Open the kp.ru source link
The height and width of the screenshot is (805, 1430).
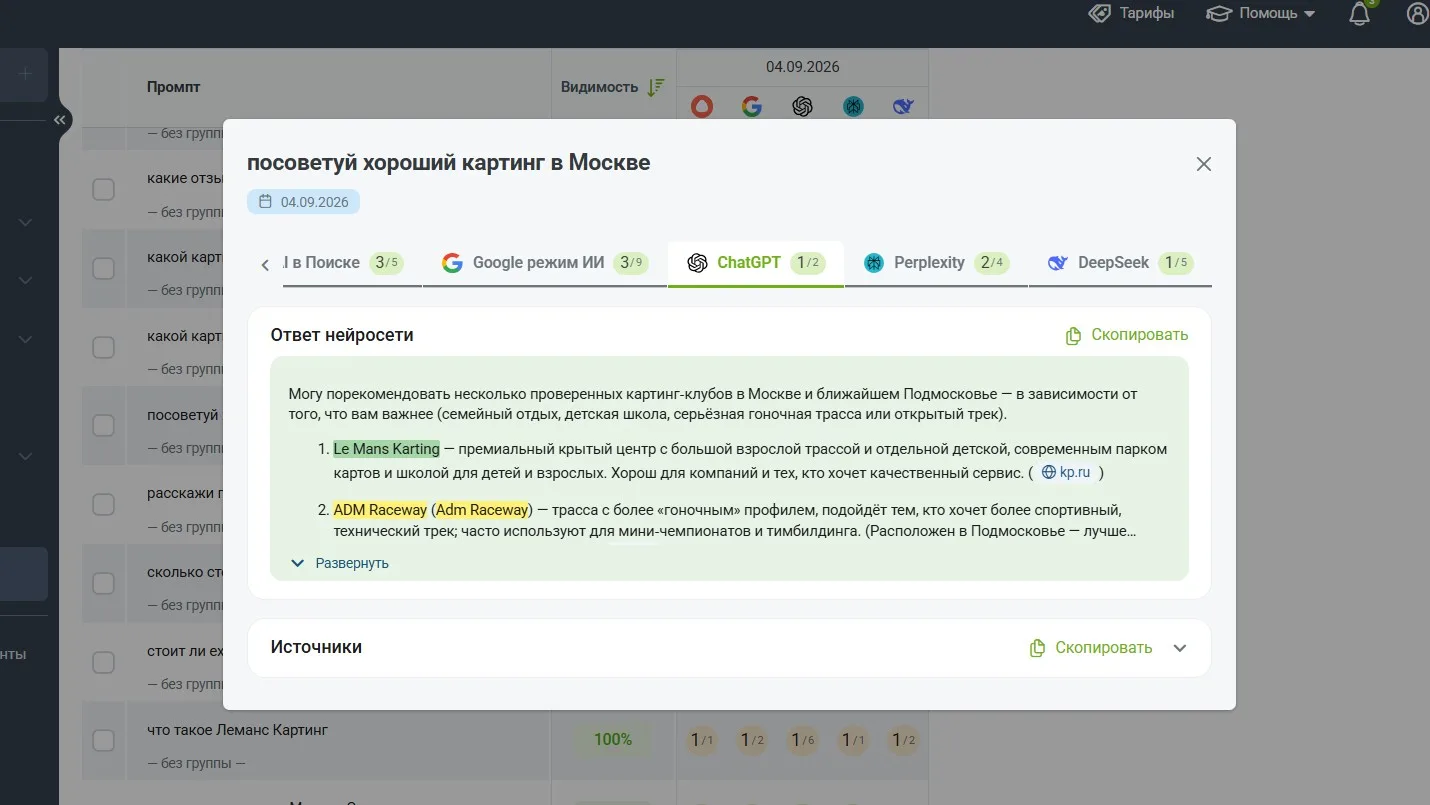click(x=1066, y=472)
